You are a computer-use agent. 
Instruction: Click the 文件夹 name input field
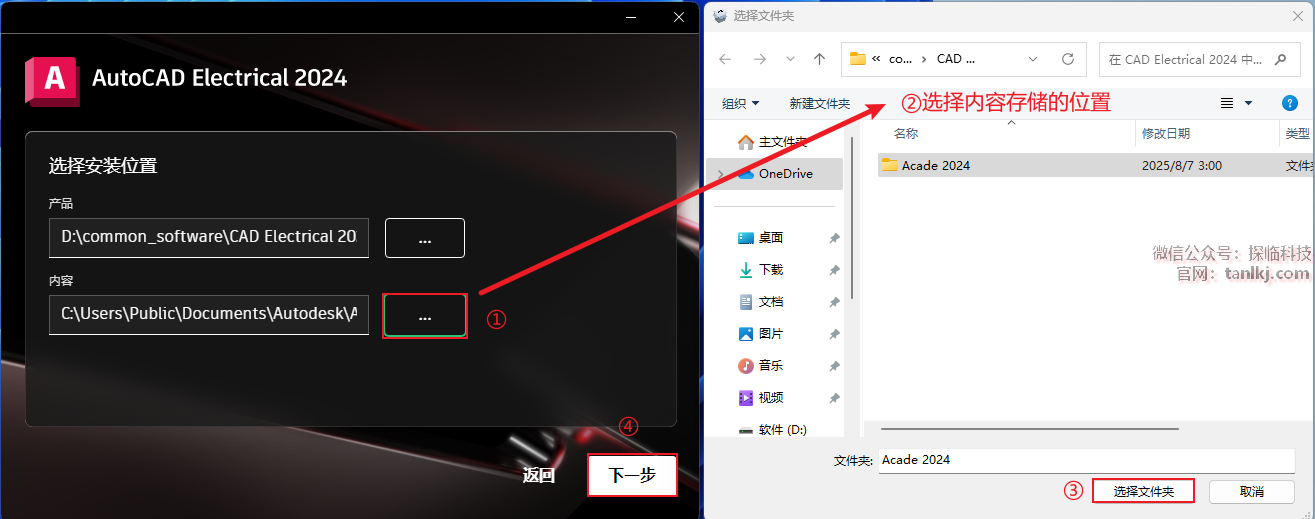pyautogui.click(x=1087, y=460)
